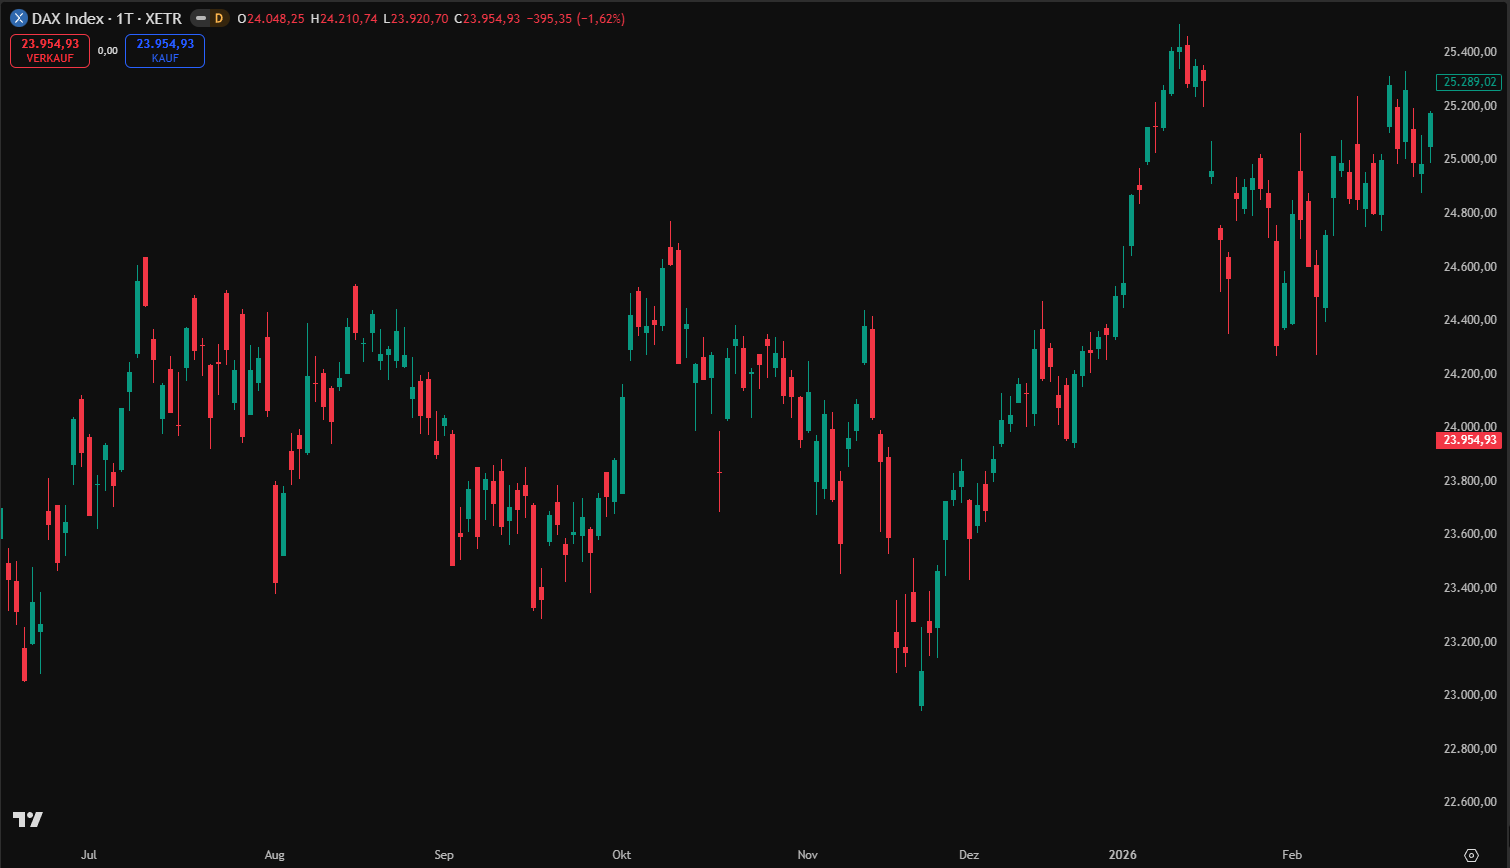This screenshot has width=1510, height=868.
Task: Click the "DAX Index · 1T · XETR" title
Action: (107, 18)
